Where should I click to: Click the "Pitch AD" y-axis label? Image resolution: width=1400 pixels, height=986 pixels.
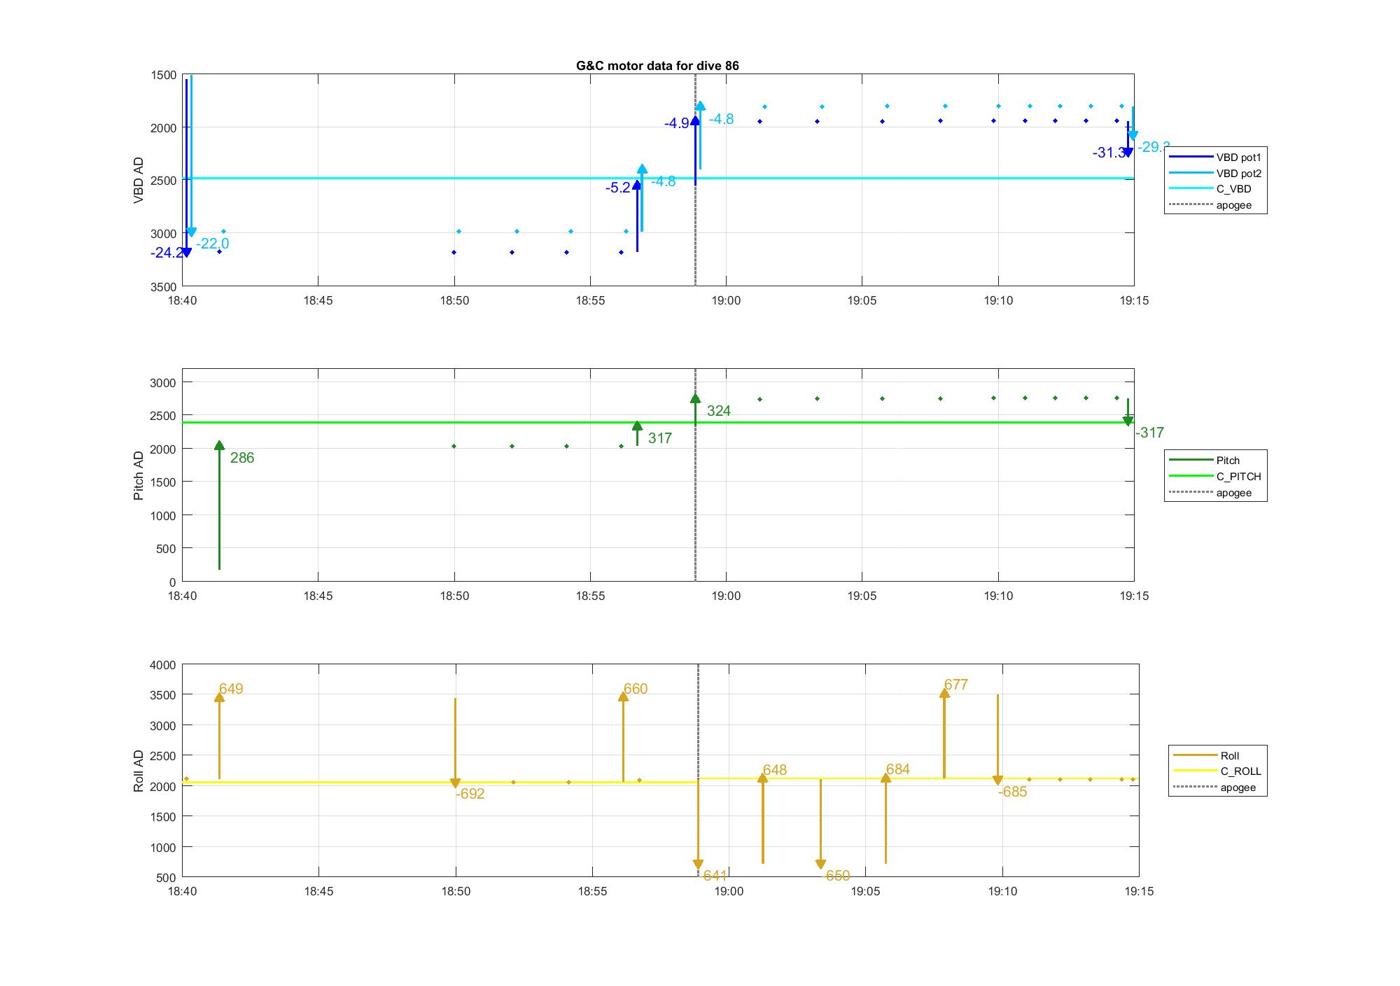[139, 475]
